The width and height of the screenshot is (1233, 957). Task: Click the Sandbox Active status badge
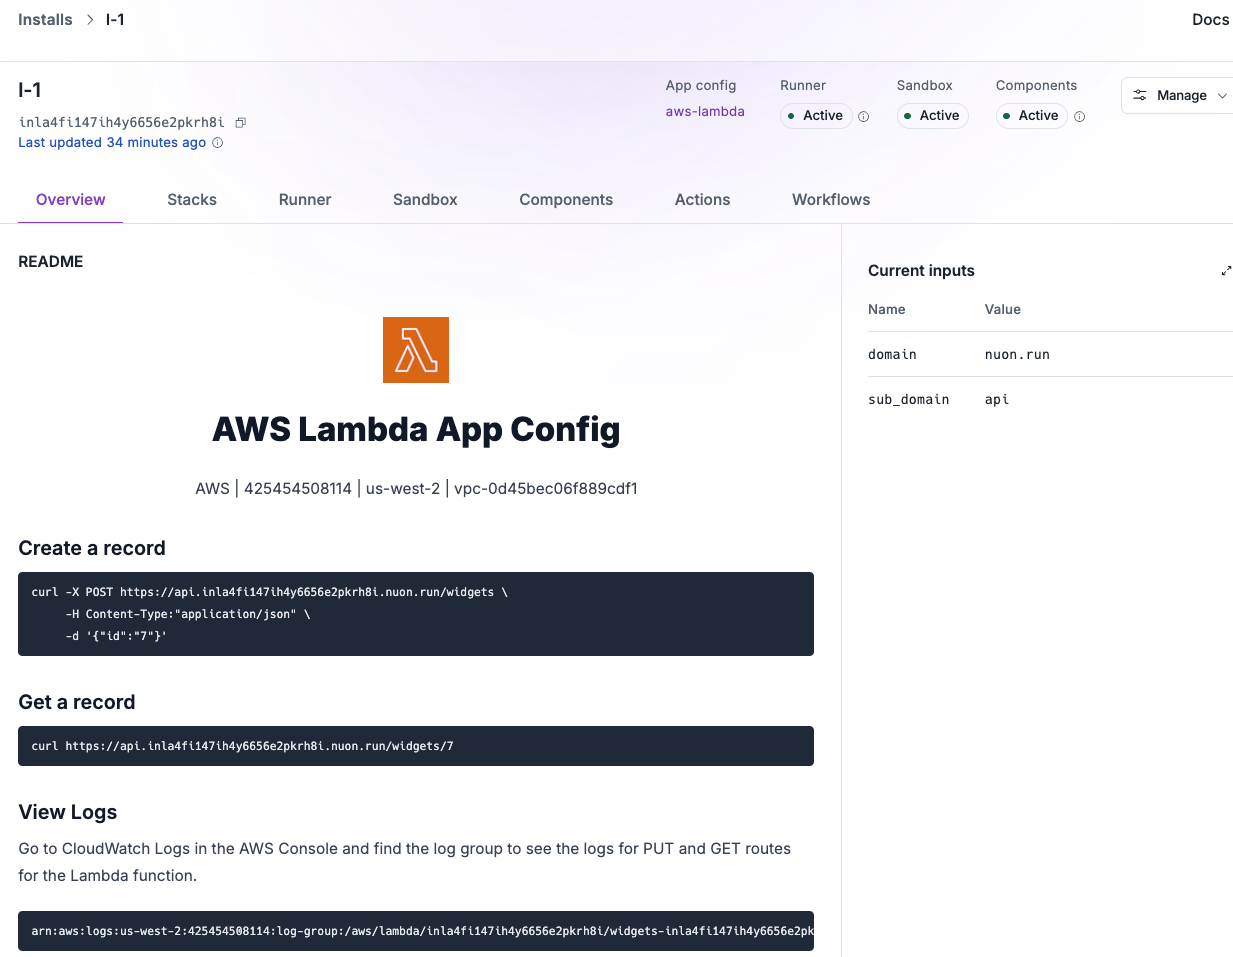click(932, 116)
